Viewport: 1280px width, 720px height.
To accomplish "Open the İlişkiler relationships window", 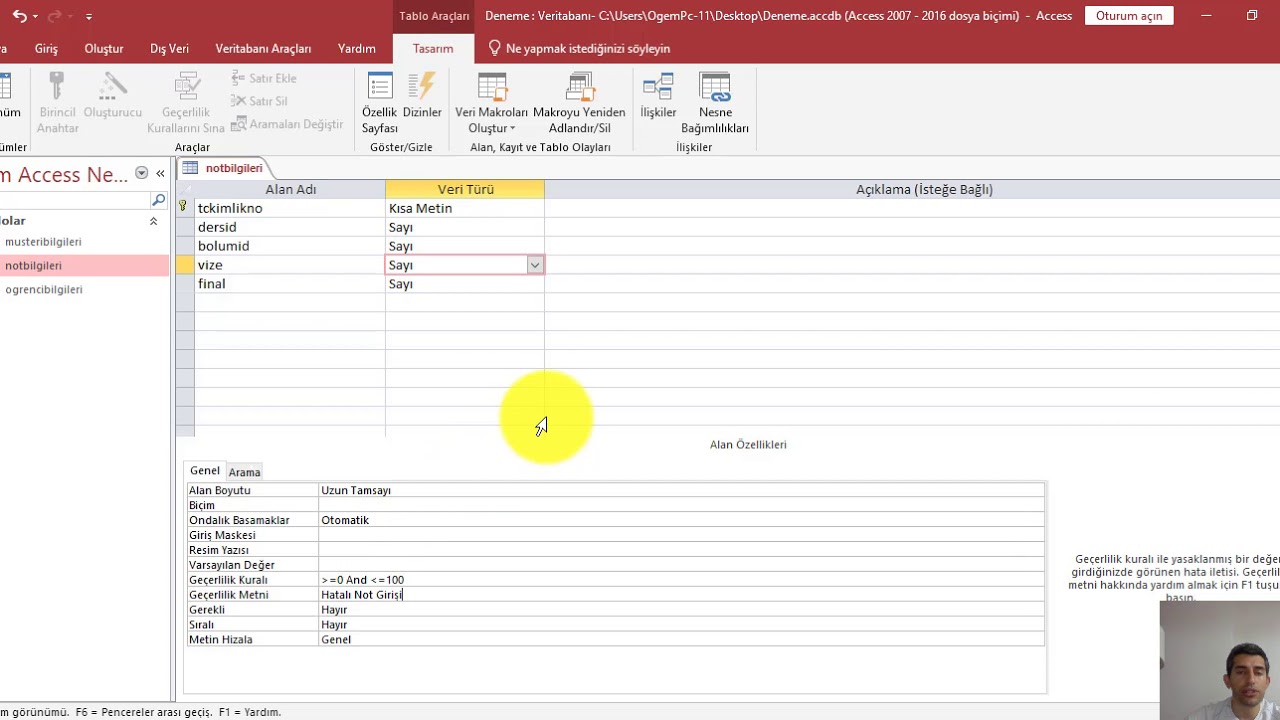I will tap(658, 95).
